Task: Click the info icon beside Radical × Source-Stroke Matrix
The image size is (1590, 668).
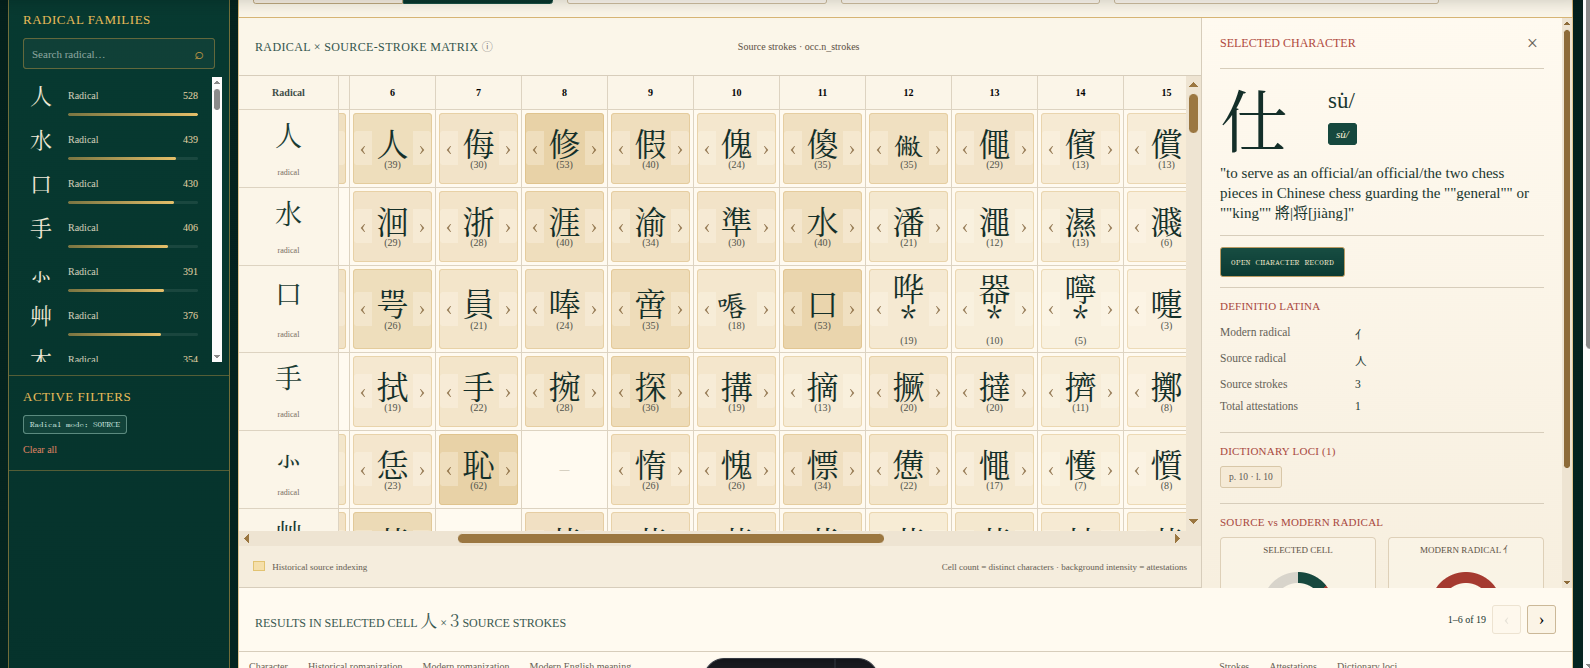Action: pyautogui.click(x=487, y=46)
